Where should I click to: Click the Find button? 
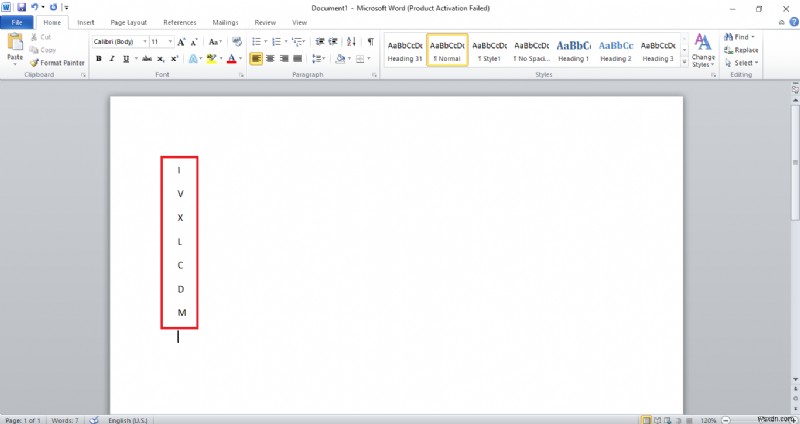pyautogui.click(x=738, y=37)
